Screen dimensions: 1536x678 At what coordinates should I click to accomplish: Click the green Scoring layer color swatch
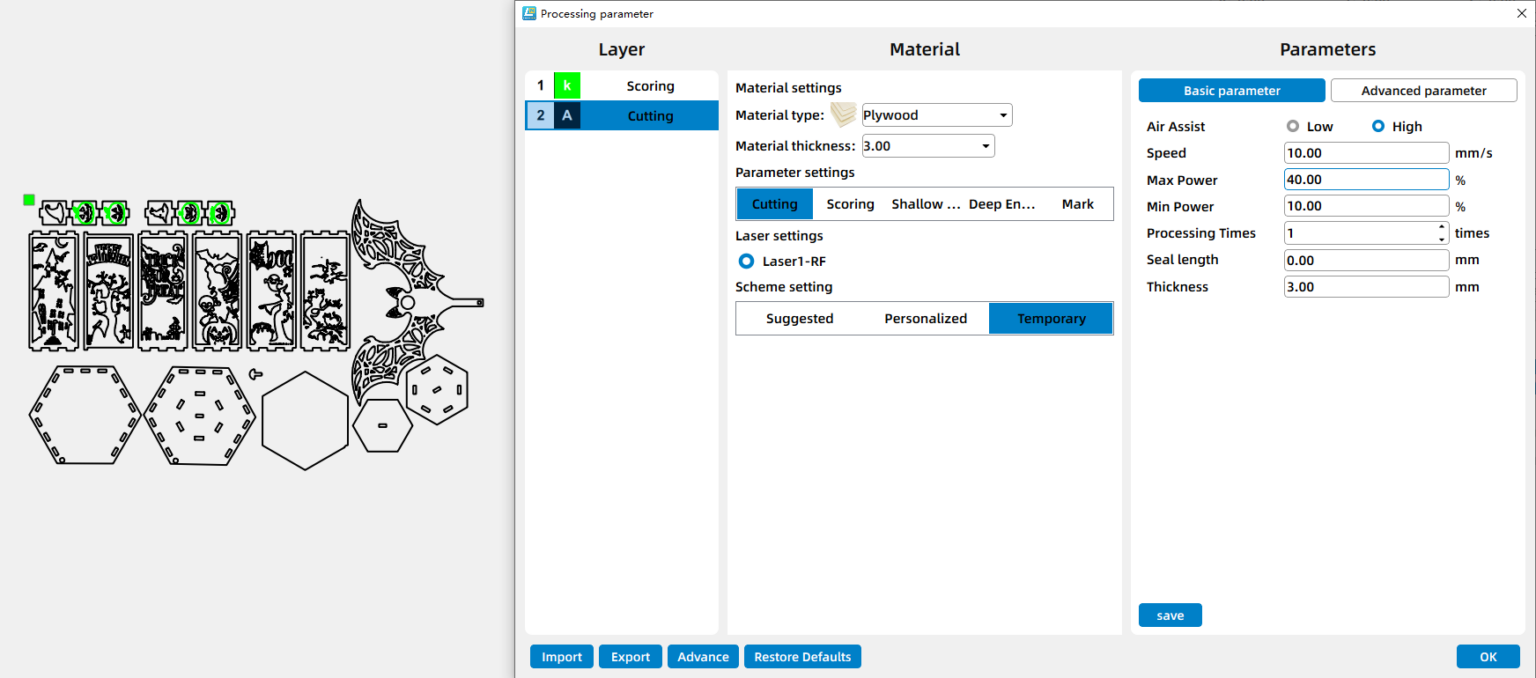point(567,86)
